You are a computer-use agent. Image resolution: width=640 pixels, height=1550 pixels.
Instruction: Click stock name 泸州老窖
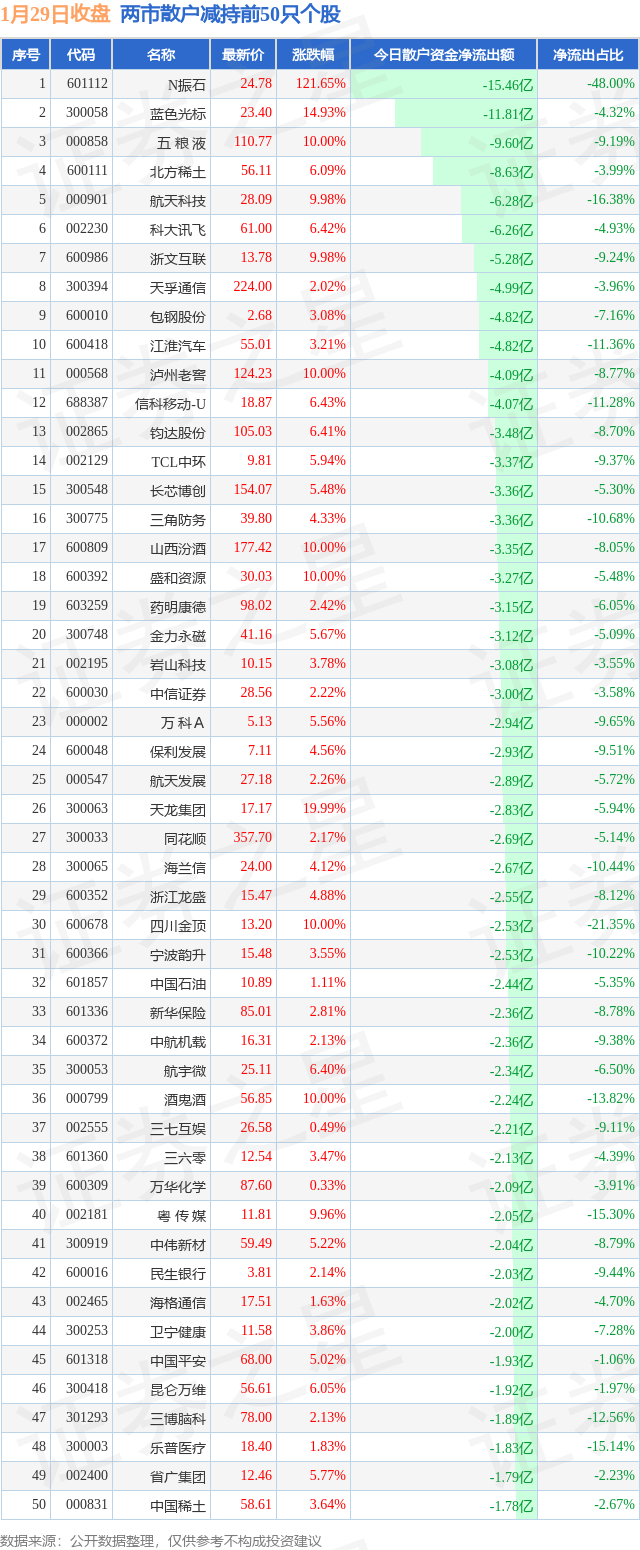tap(178, 374)
